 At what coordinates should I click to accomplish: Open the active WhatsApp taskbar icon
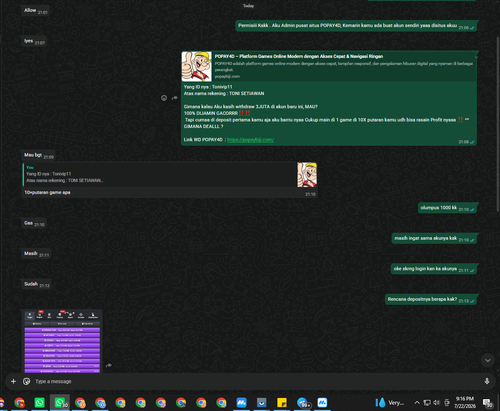pyautogui.click(x=60, y=403)
